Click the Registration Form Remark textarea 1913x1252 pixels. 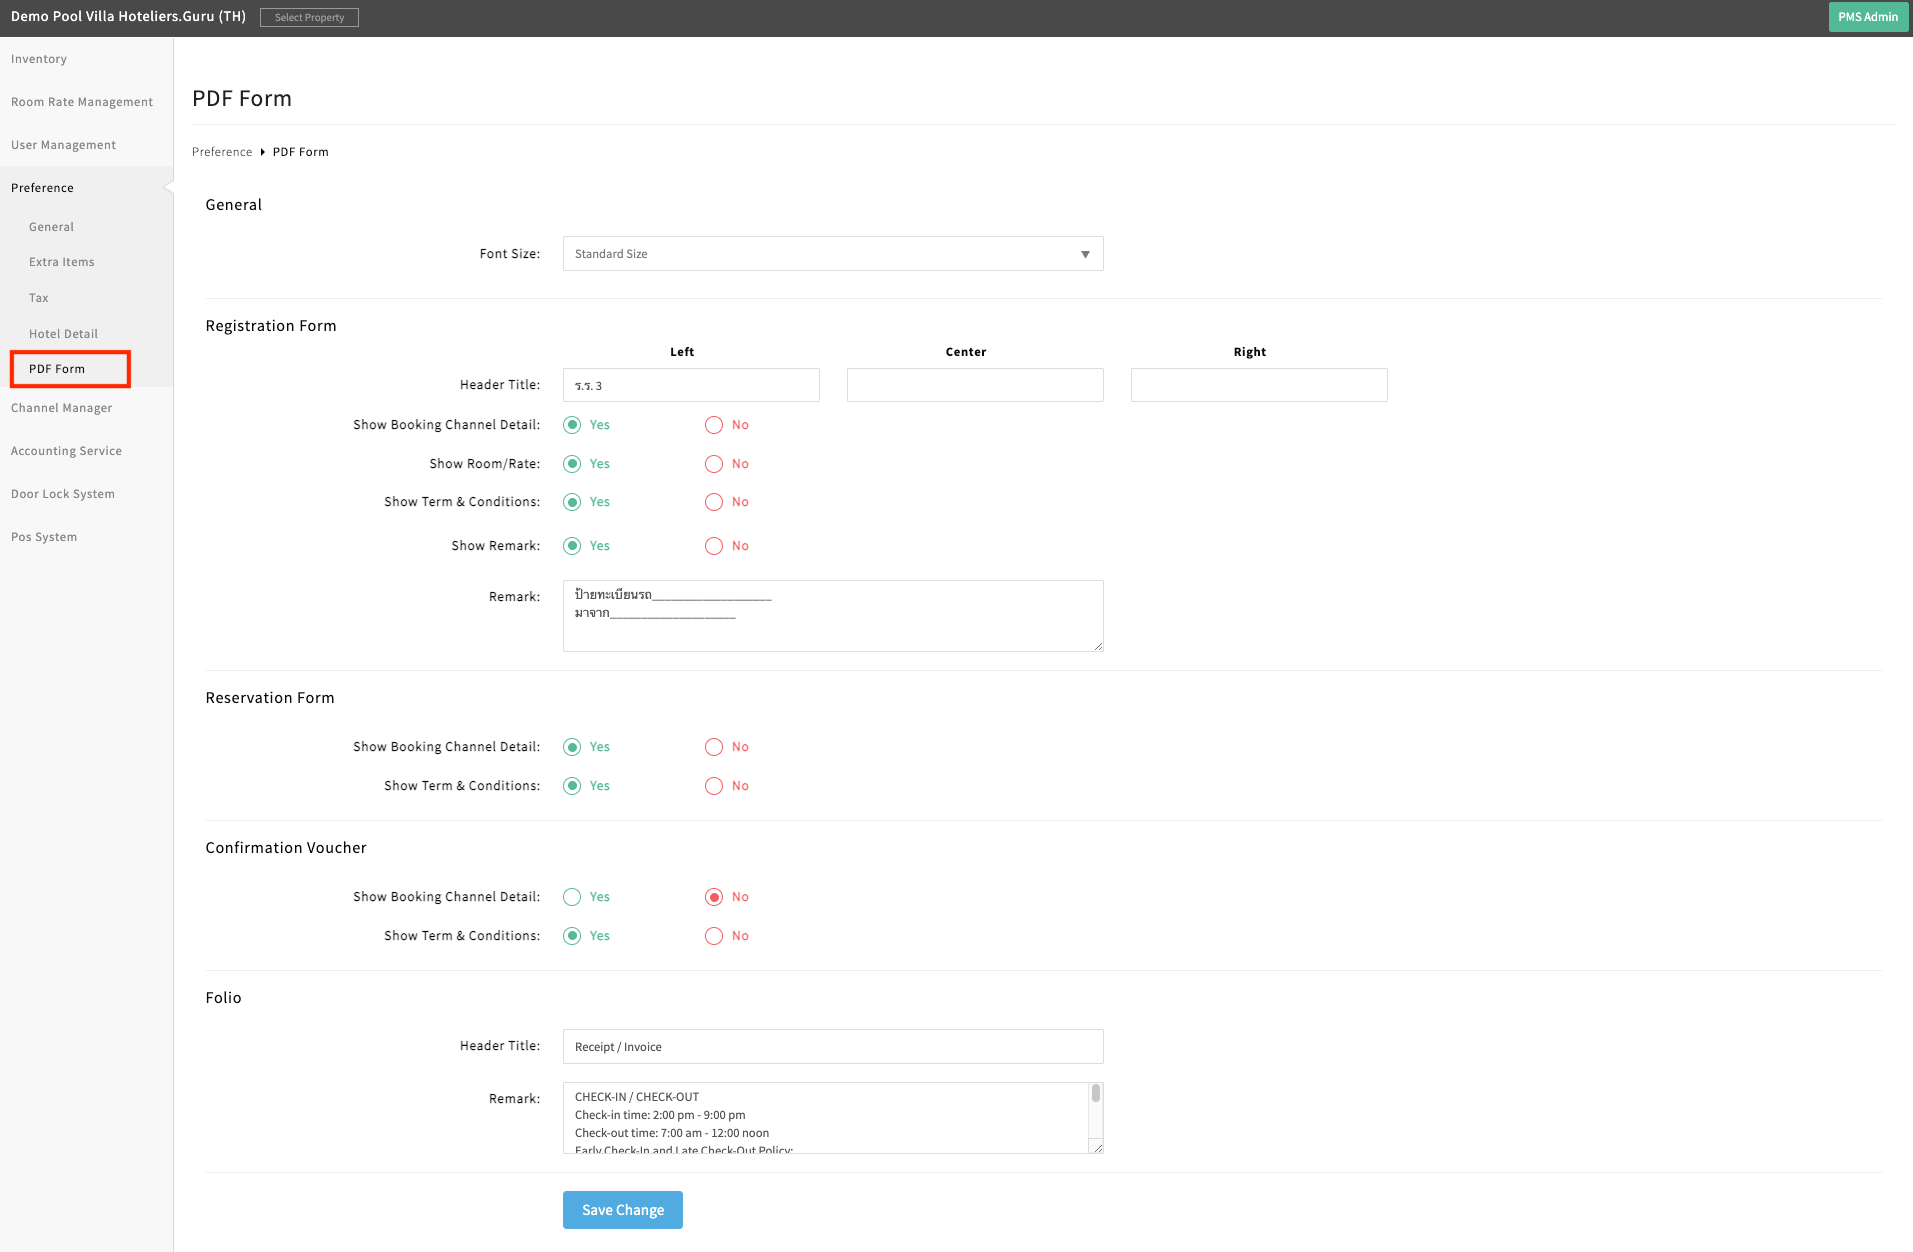pos(832,616)
